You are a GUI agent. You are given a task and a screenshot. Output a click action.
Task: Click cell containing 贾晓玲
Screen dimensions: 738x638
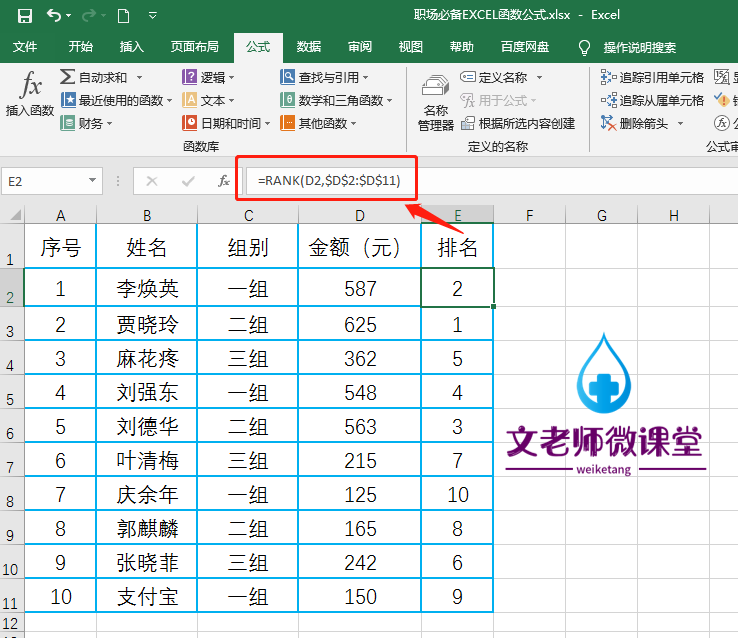(147, 325)
